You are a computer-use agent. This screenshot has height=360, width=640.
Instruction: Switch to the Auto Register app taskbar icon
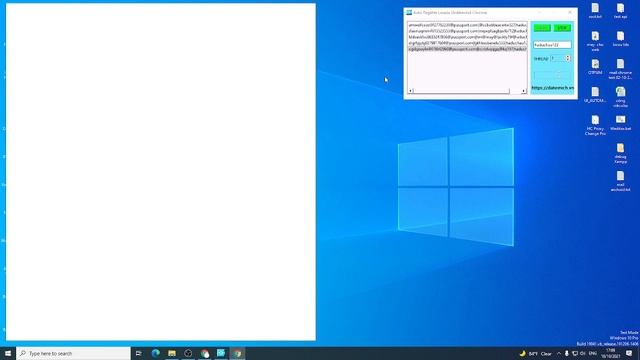[x=221, y=353]
